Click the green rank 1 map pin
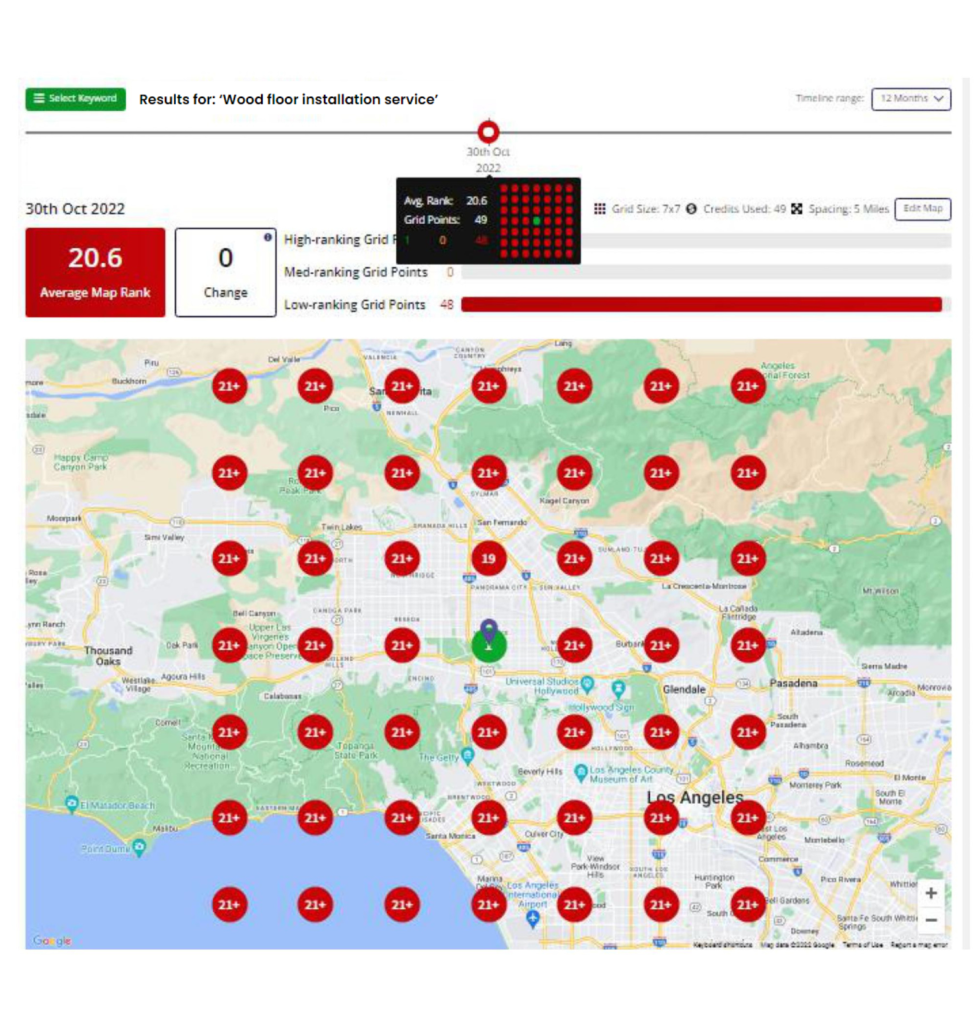 (x=489, y=641)
